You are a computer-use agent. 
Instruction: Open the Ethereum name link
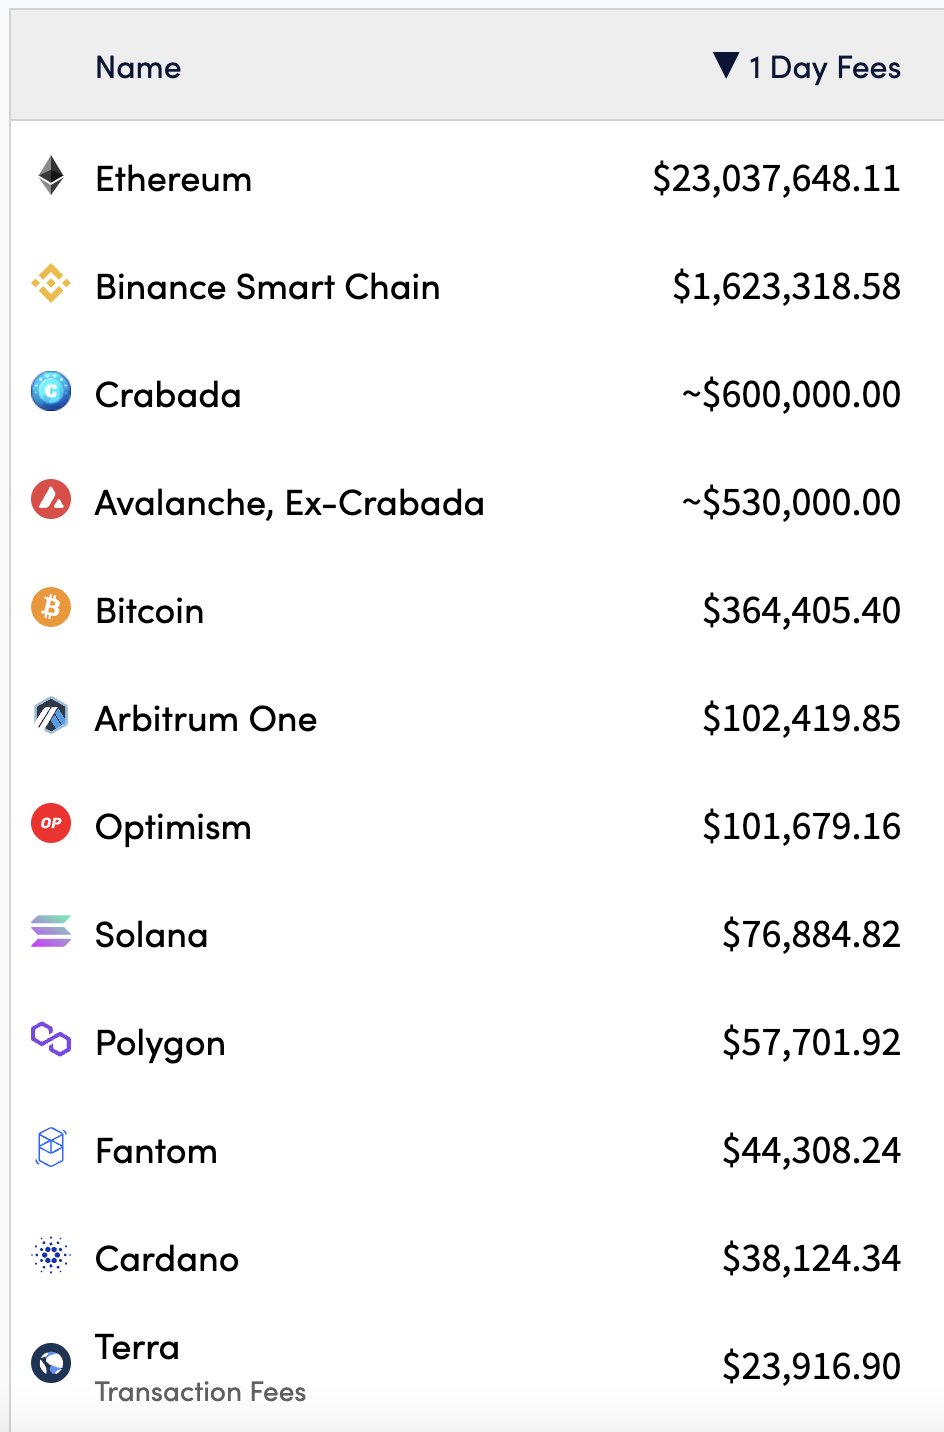pos(173,180)
